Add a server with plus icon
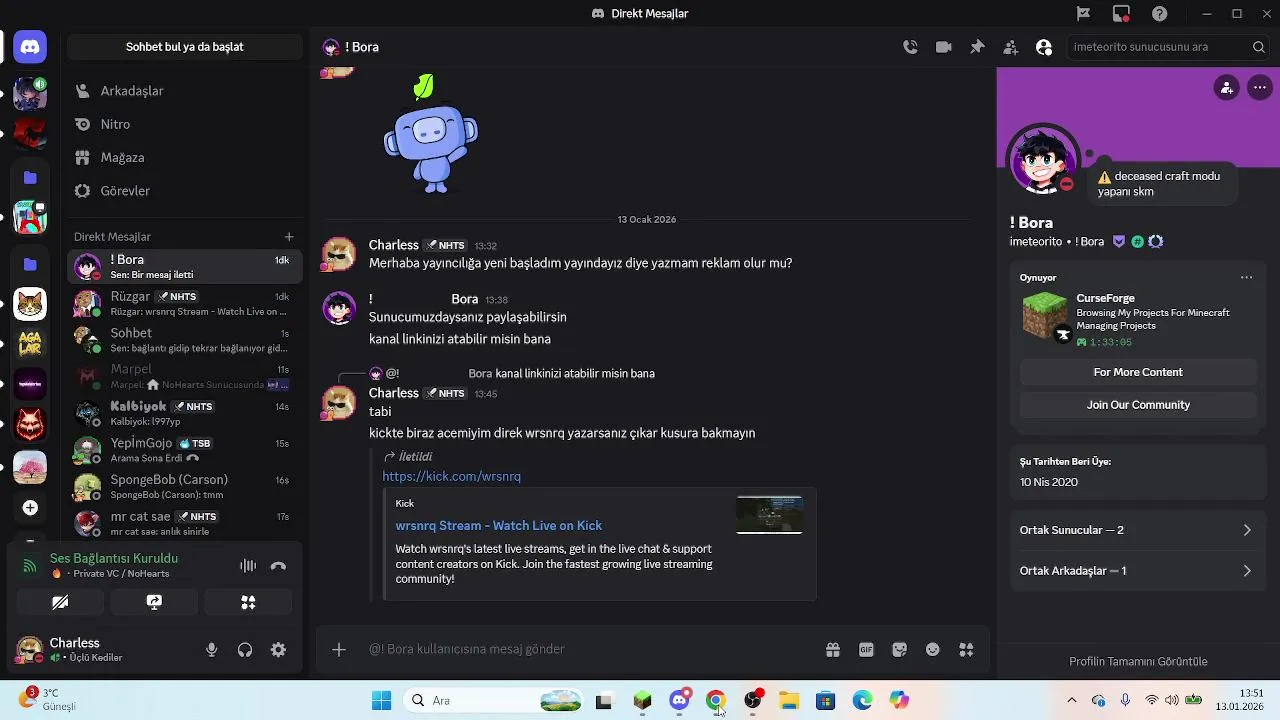Screen dimensions: 1280x720 tap(30, 508)
